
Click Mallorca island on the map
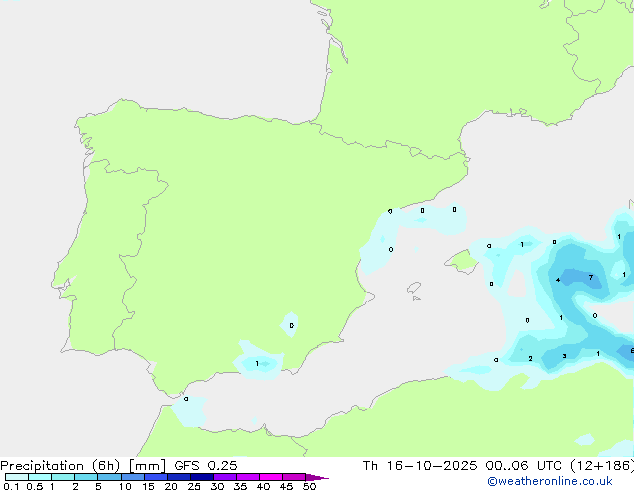(462, 262)
